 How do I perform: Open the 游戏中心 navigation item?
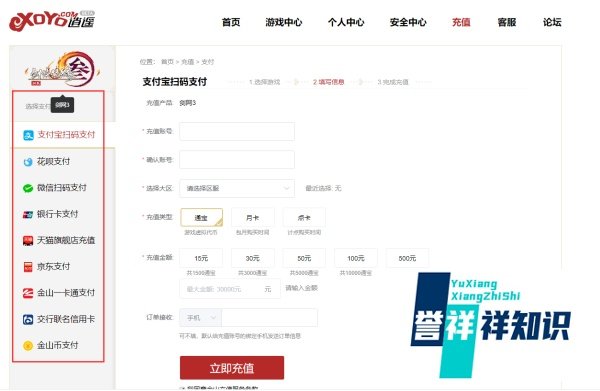[284, 22]
